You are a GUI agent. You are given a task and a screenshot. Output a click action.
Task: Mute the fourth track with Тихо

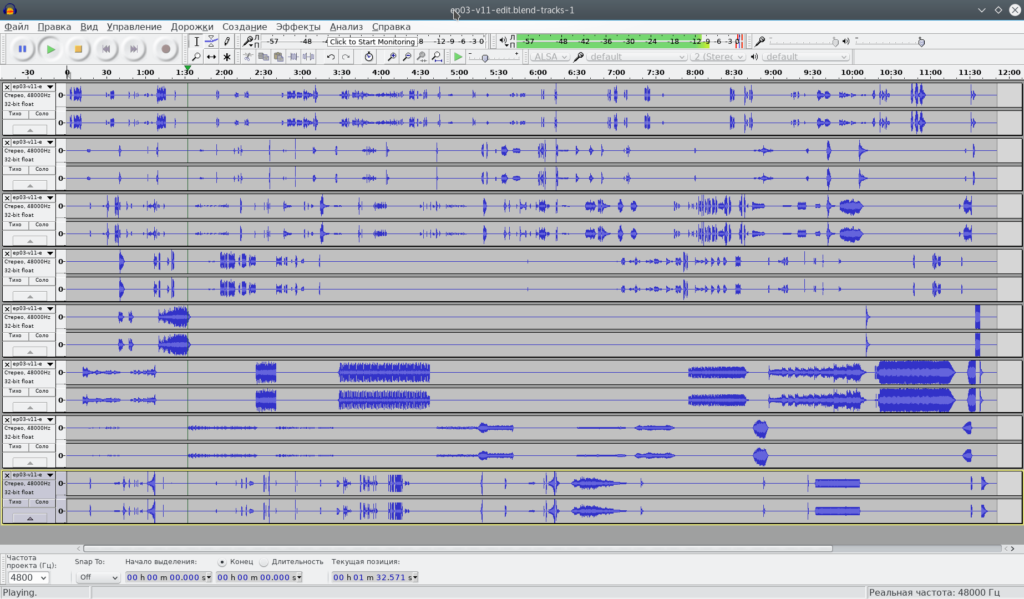(15, 280)
